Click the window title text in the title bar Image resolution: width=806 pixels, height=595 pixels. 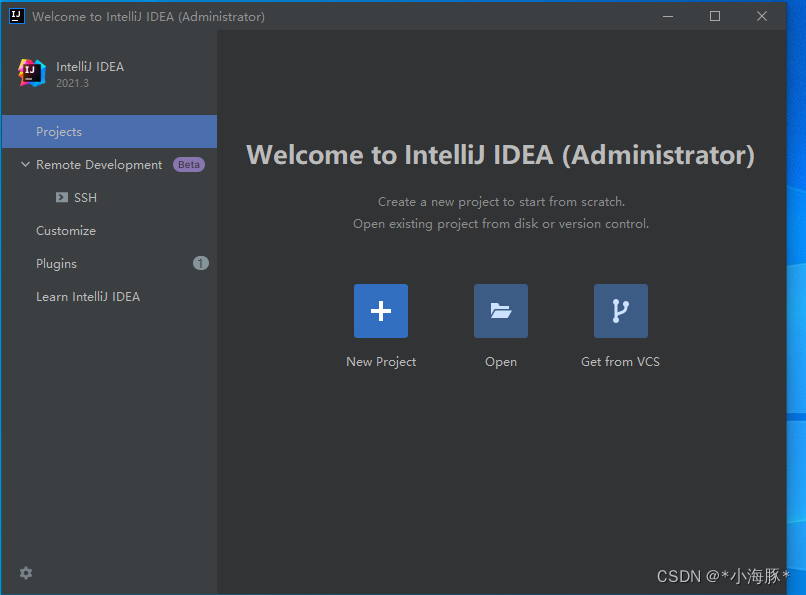(x=149, y=16)
